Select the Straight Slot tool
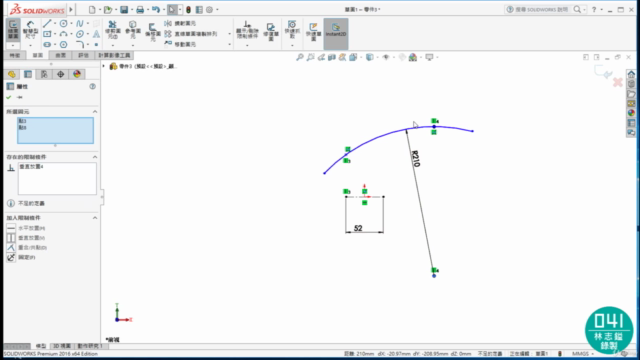 coord(47,44)
